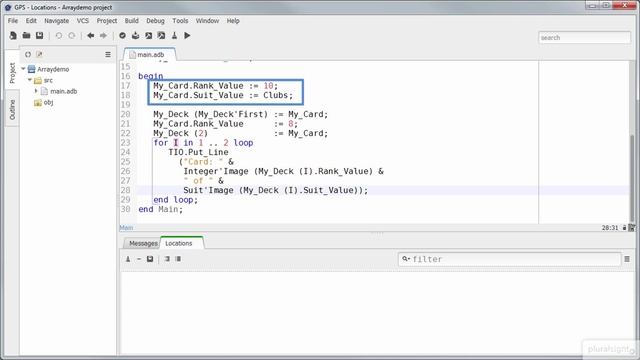The image size is (640, 360).
Task: Click the 'begin' keyword on line 16
Action: tap(151, 76)
